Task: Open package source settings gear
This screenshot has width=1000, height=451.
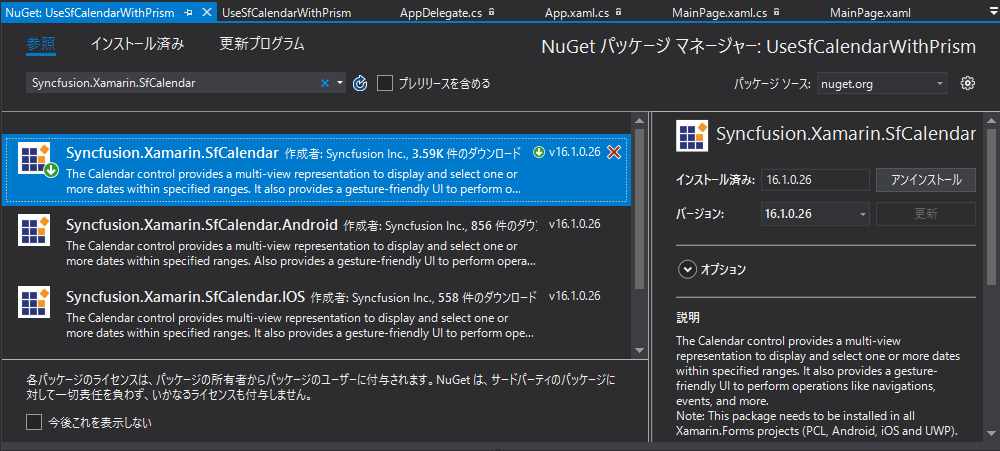Action: tap(968, 83)
